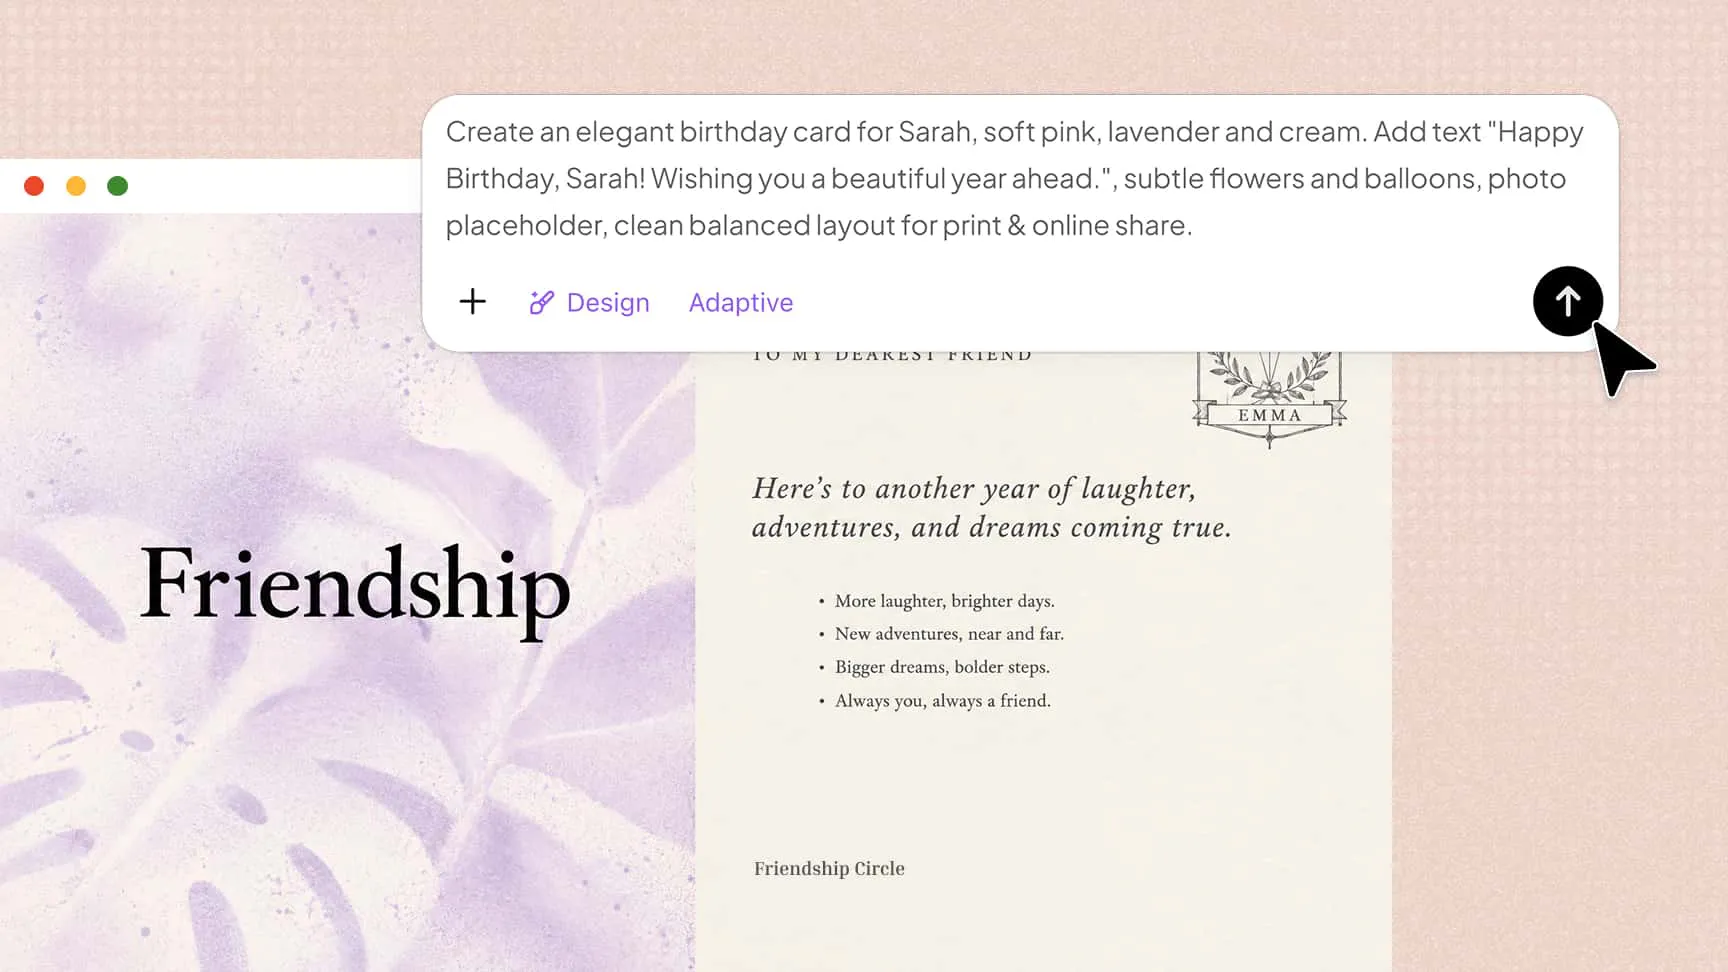Click inside the prompt text field
The width and height of the screenshot is (1728, 972).
point(1015,178)
